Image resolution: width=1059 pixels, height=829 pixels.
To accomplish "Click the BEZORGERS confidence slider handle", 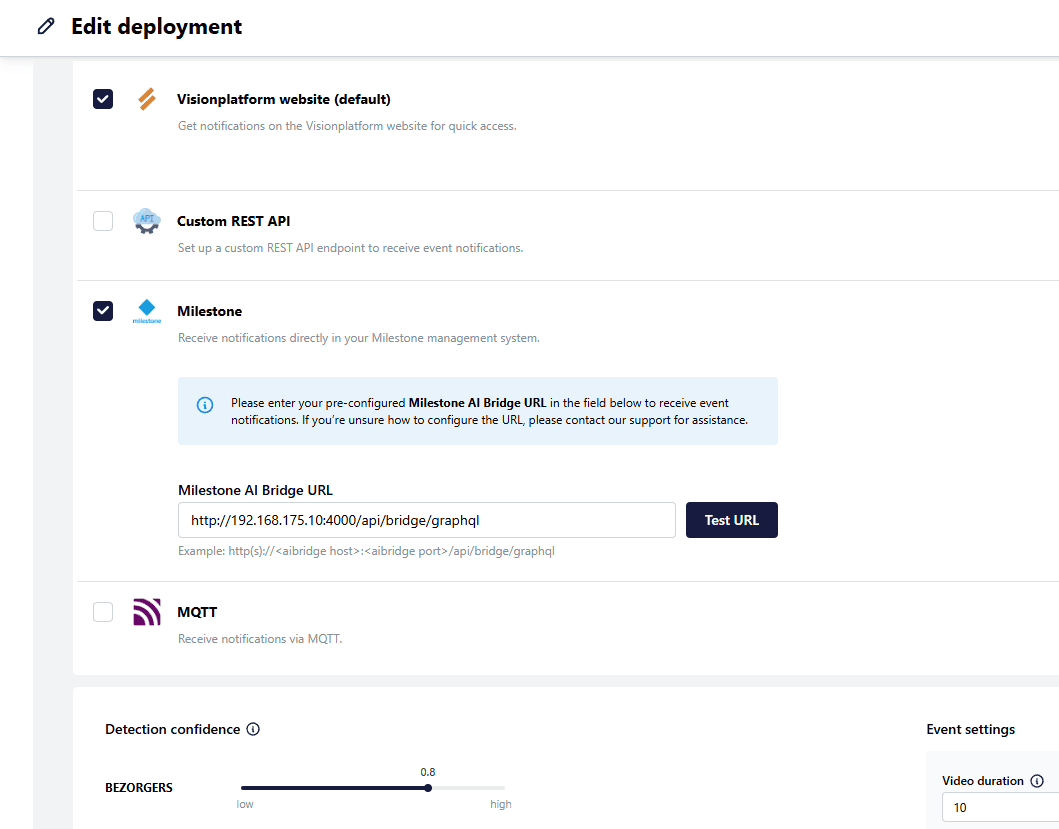I will [x=428, y=788].
